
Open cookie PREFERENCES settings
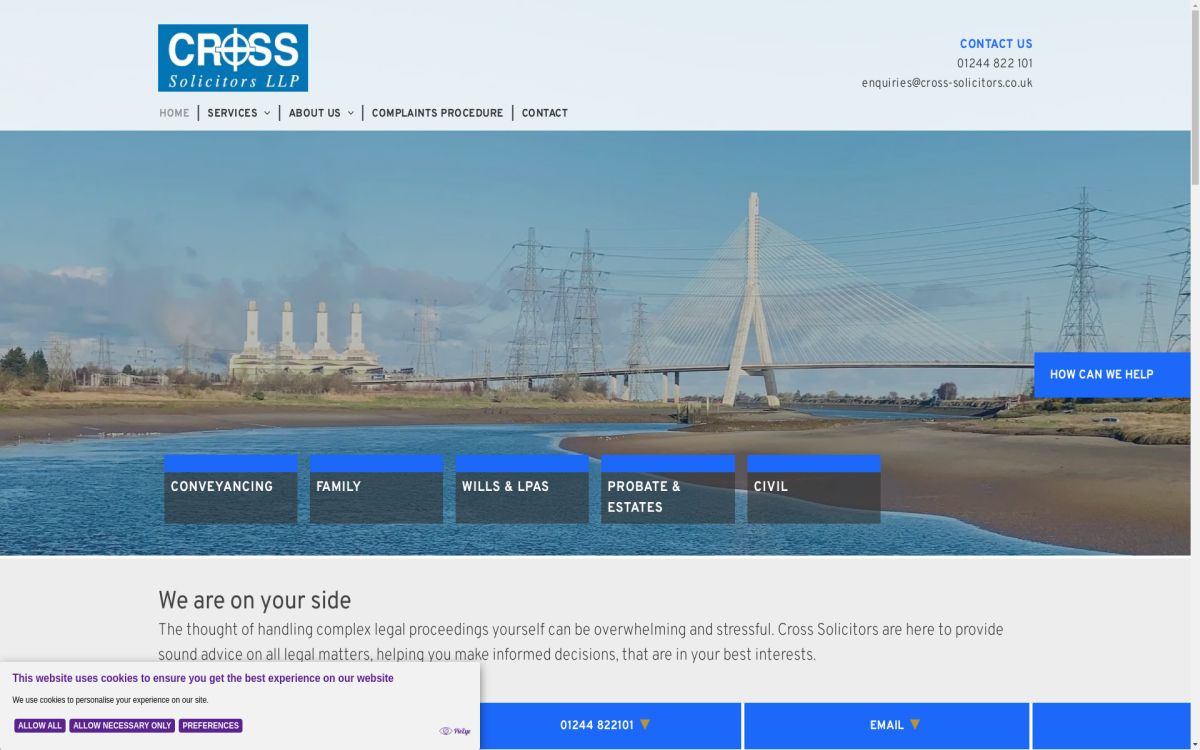coord(210,725)
